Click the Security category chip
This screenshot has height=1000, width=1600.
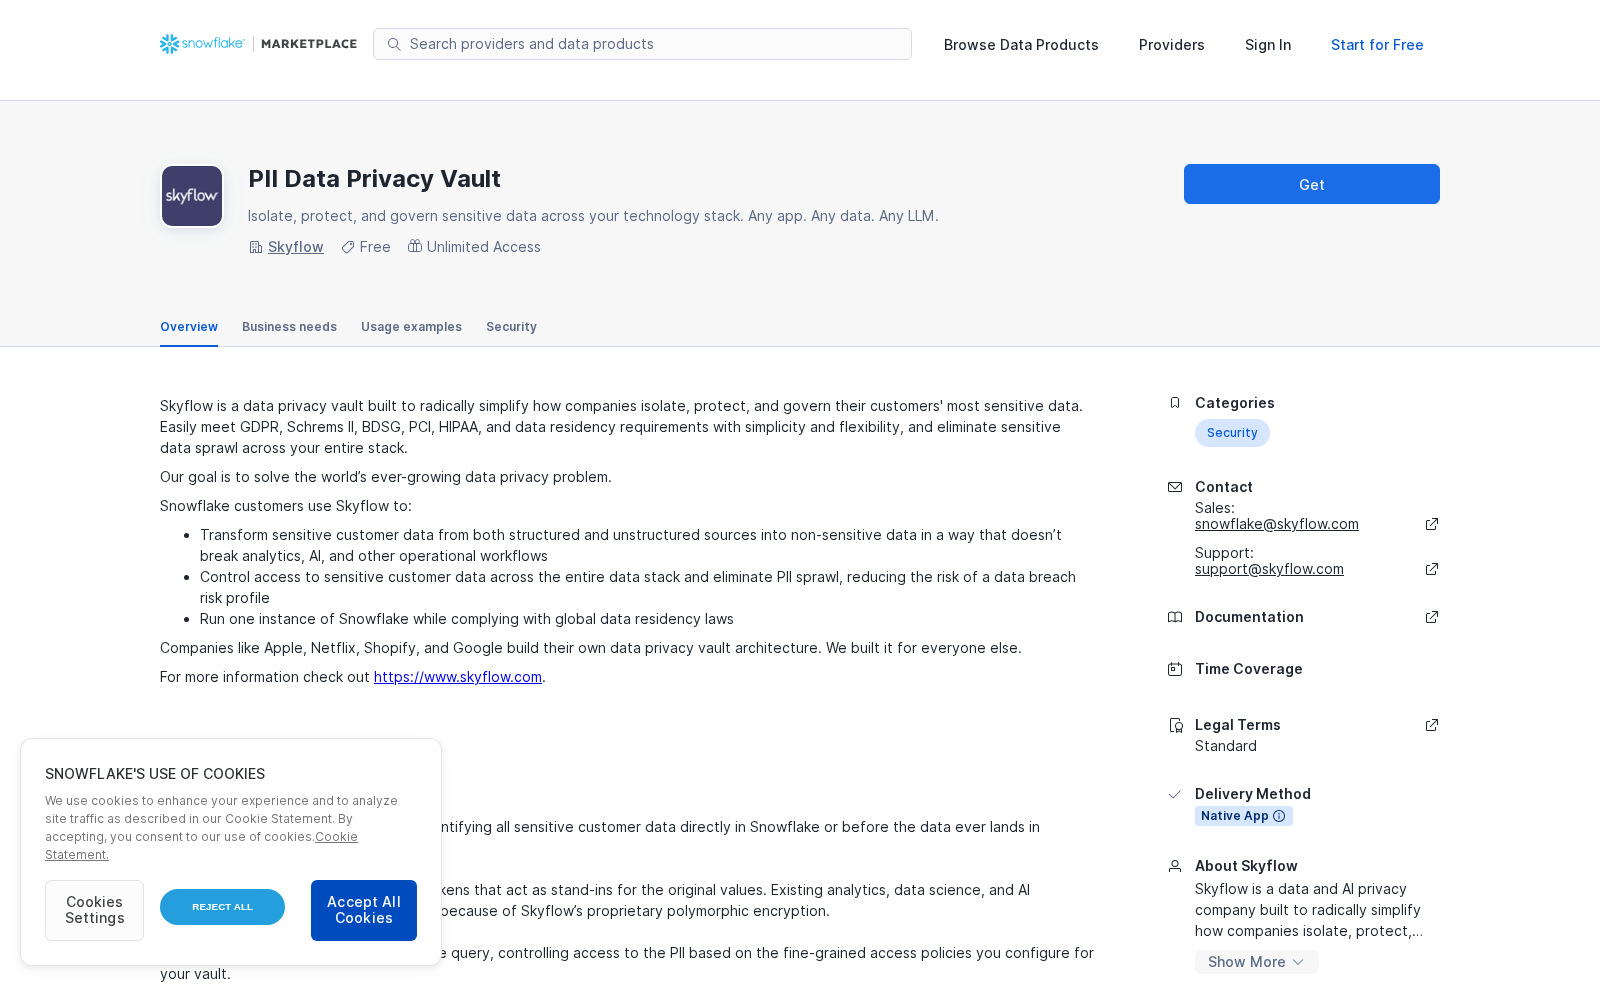click(x=1232, y=433)
